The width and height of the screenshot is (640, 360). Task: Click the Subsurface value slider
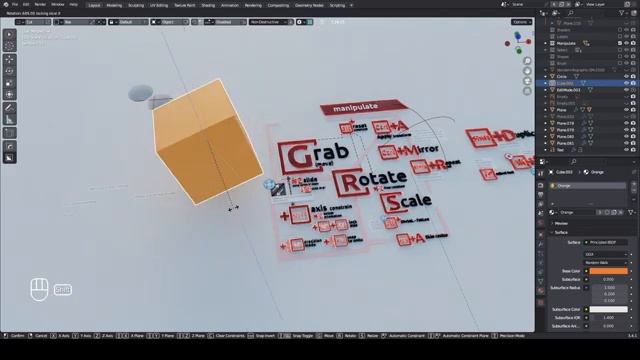[608, 279]
